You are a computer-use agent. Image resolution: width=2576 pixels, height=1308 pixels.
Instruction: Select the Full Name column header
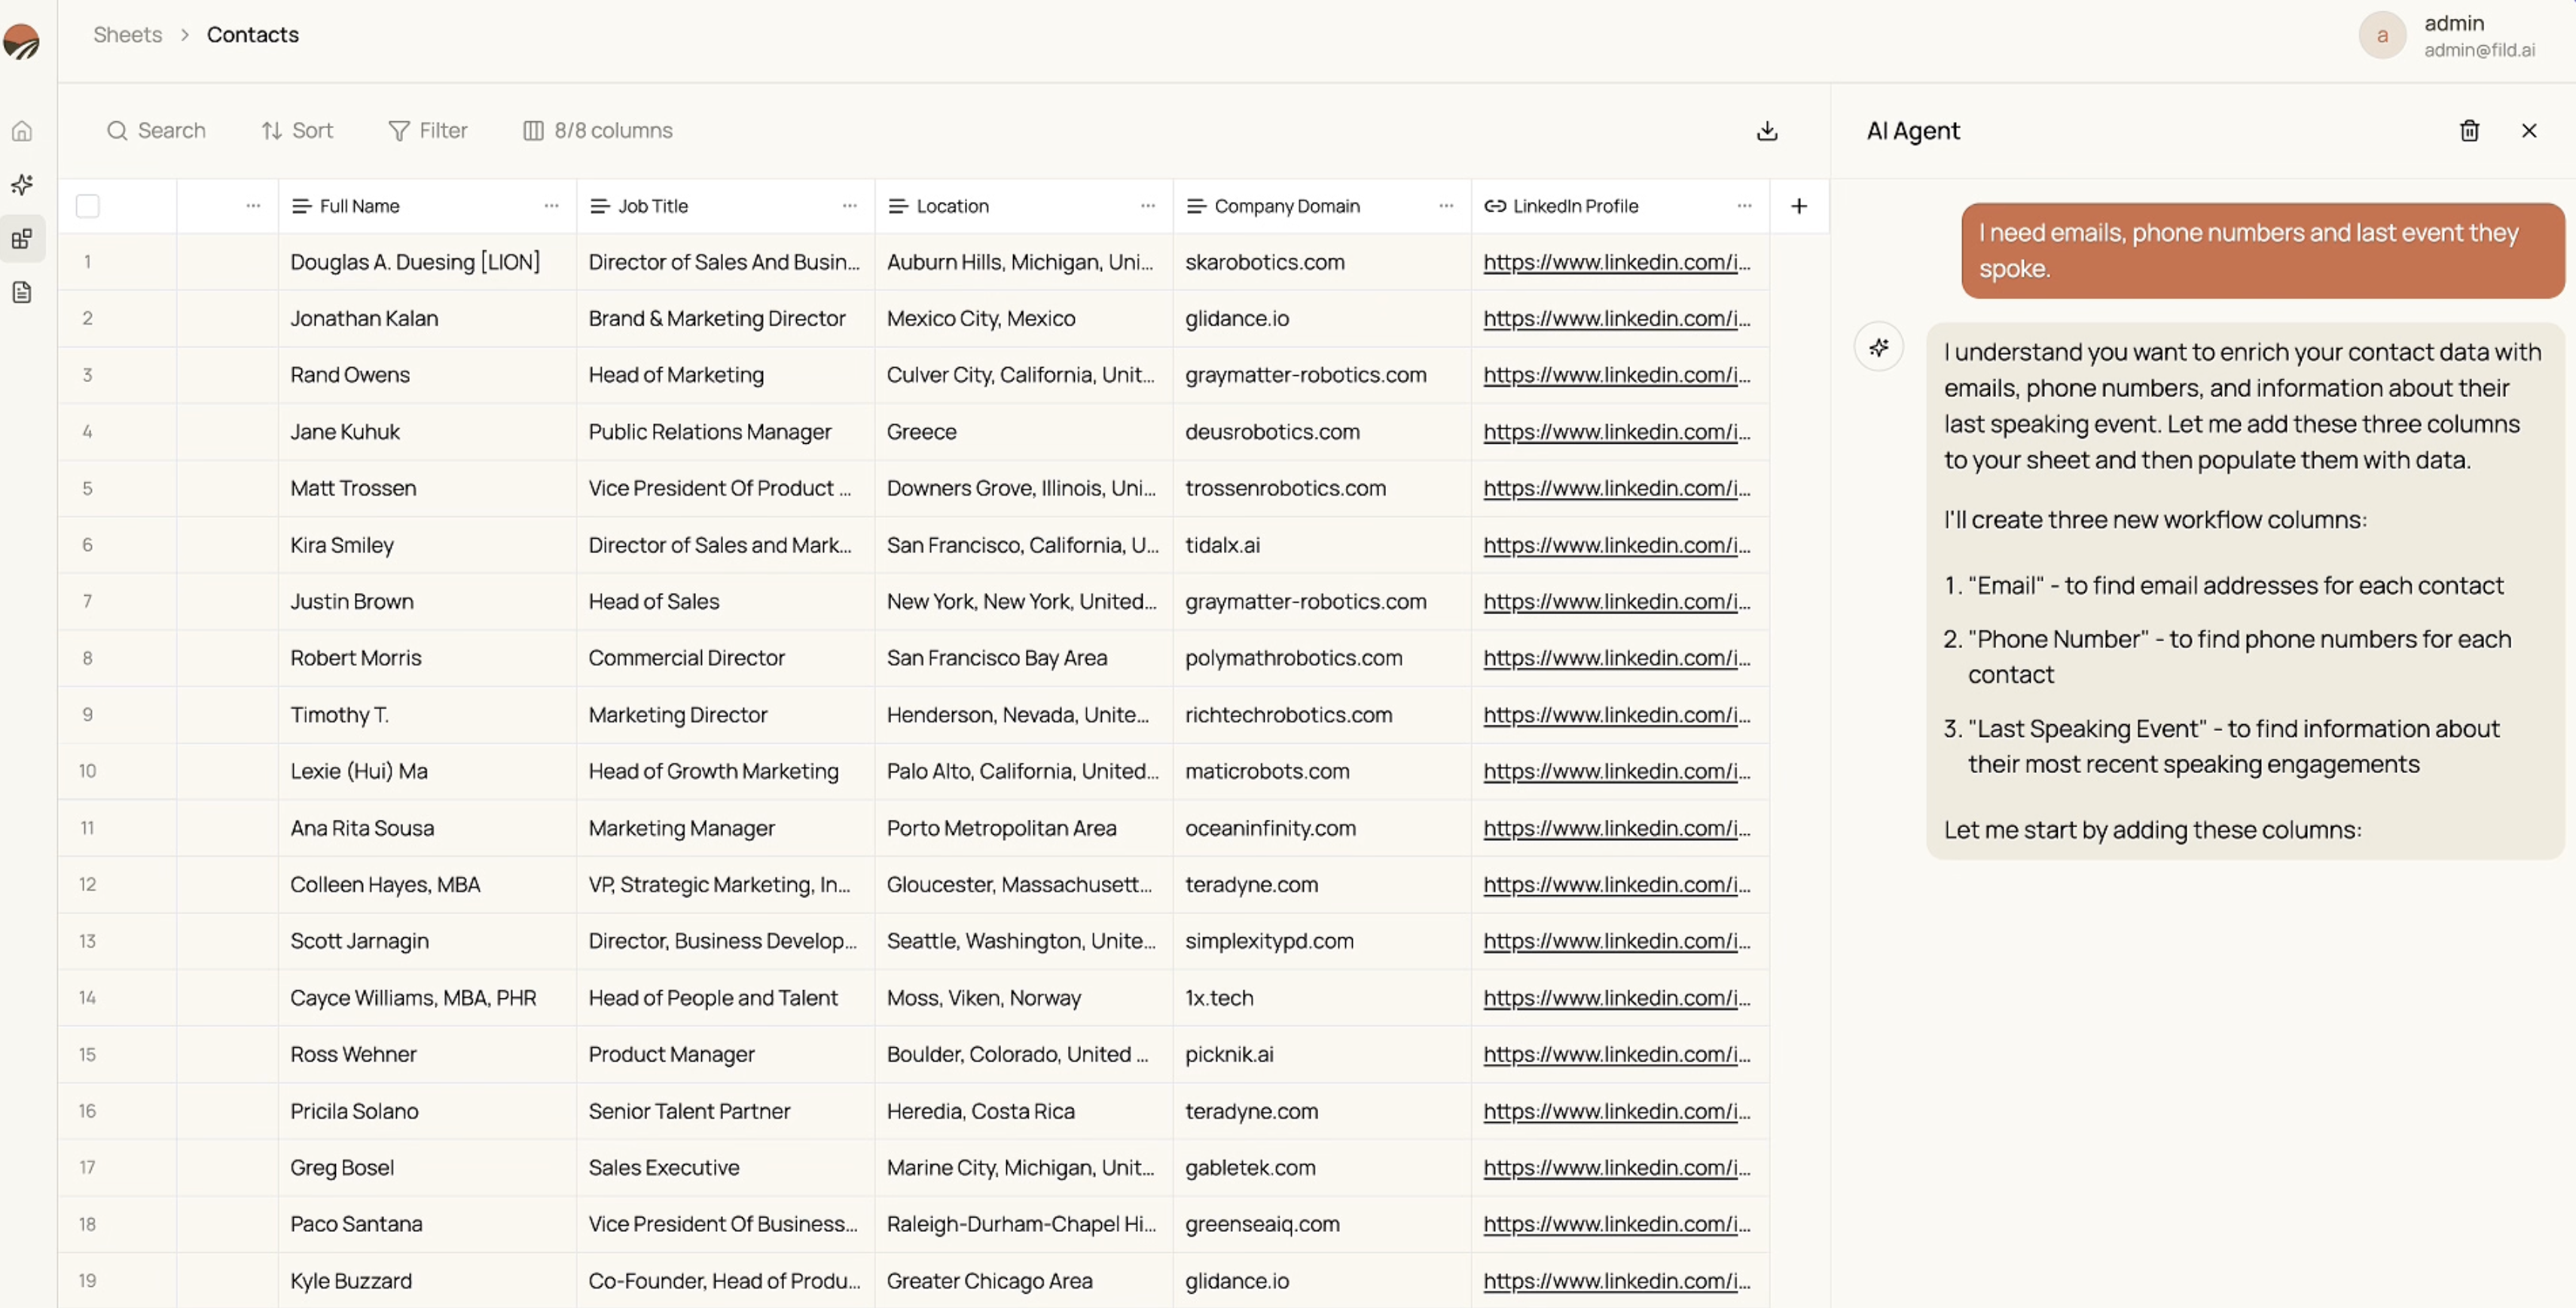tap(427, 206)
